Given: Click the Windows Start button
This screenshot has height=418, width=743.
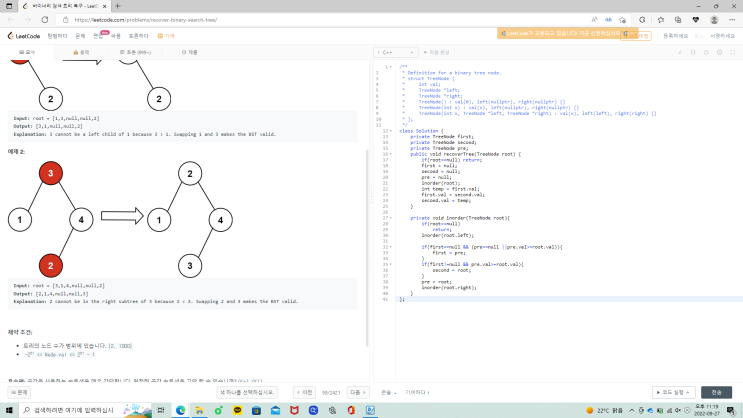Looking at the screenshot, I should (9, 410).
